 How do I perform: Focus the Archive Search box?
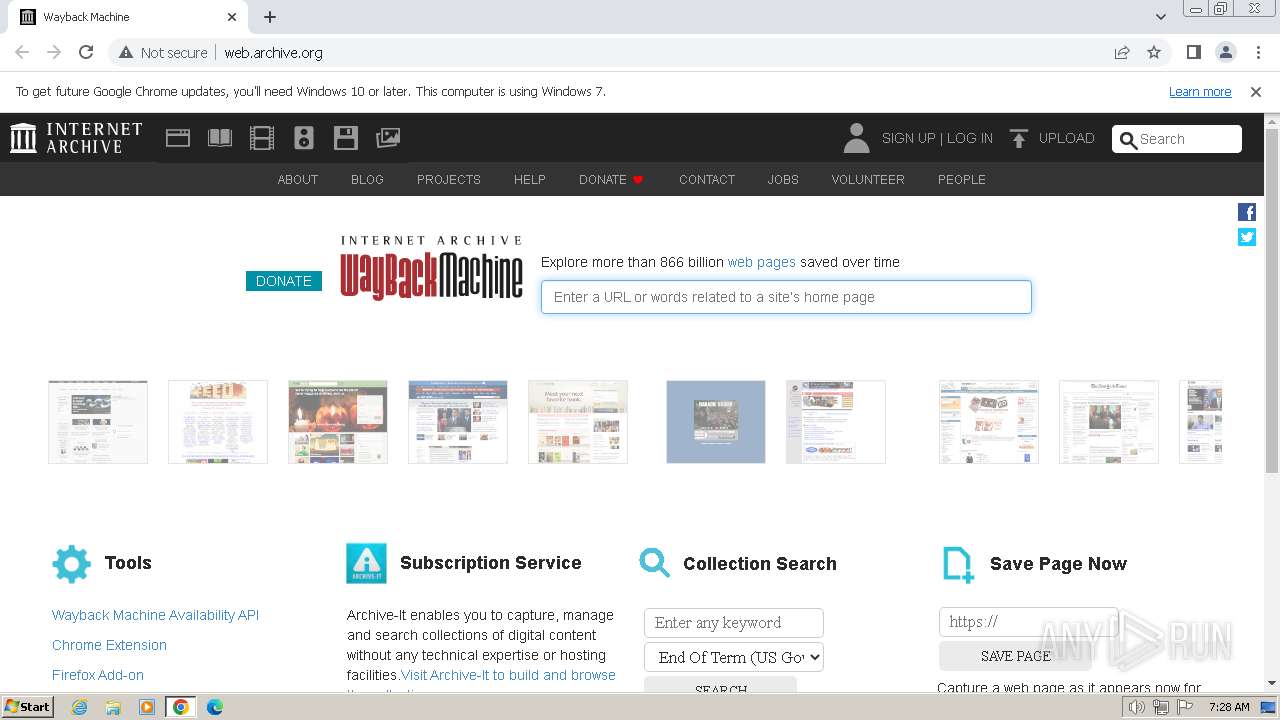(x=1177, y=139)
